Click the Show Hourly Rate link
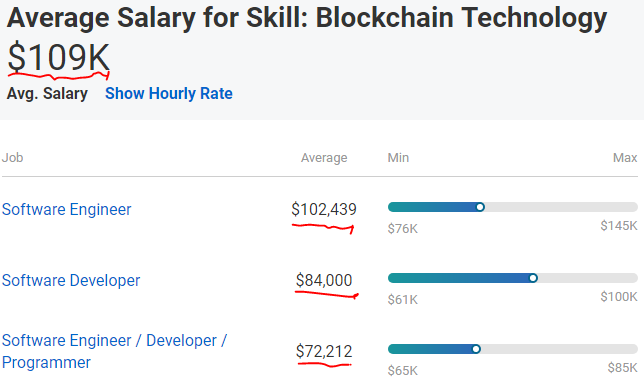Screen dimensions: 644x383 coord(169,94)
